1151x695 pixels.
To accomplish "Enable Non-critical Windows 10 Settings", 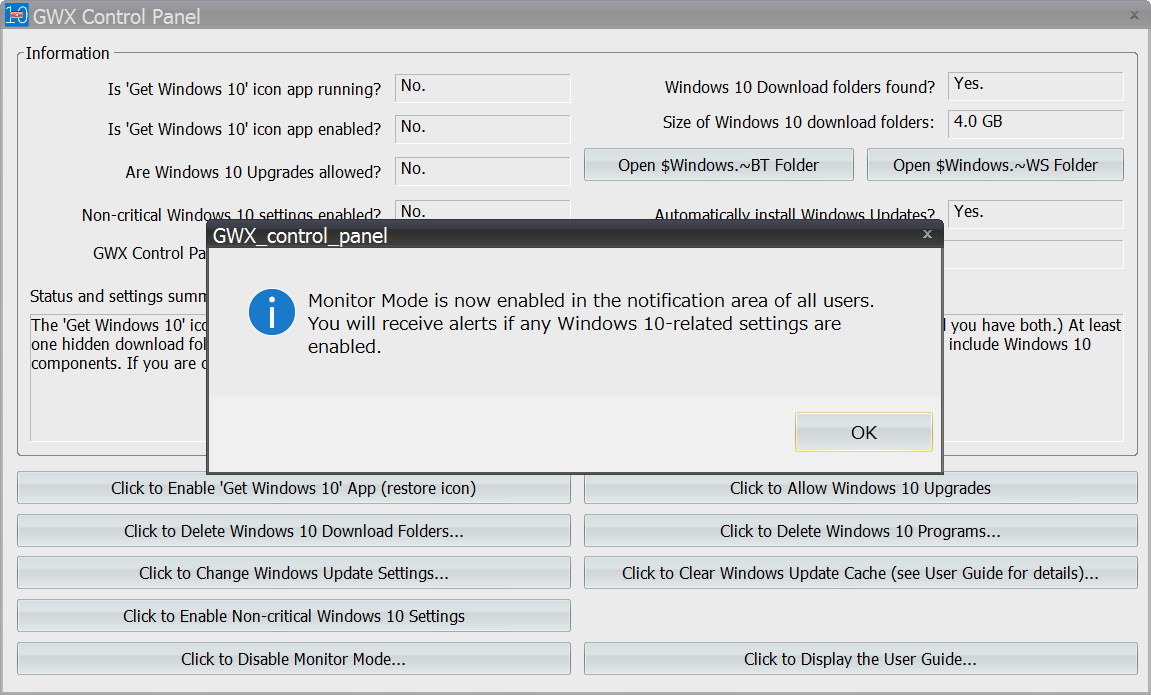I will (x=293, y=615).
